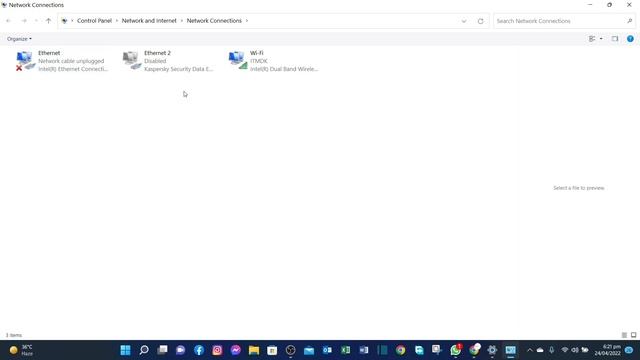Screen dimensions: 640x360
Task: Open the OneDrive cloud tray icon
Action: [540, 350]
